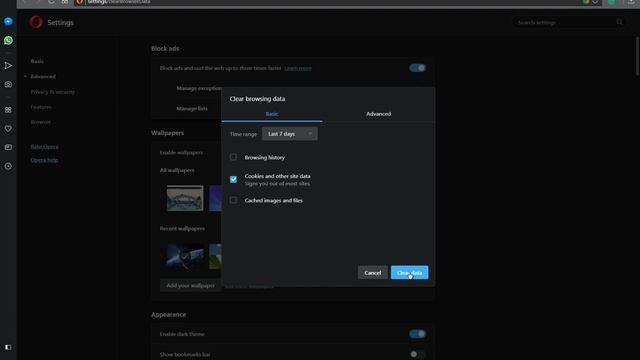Click the Opera logo beside Settings
Screen dimensions: 640x360
coord(36,22)
